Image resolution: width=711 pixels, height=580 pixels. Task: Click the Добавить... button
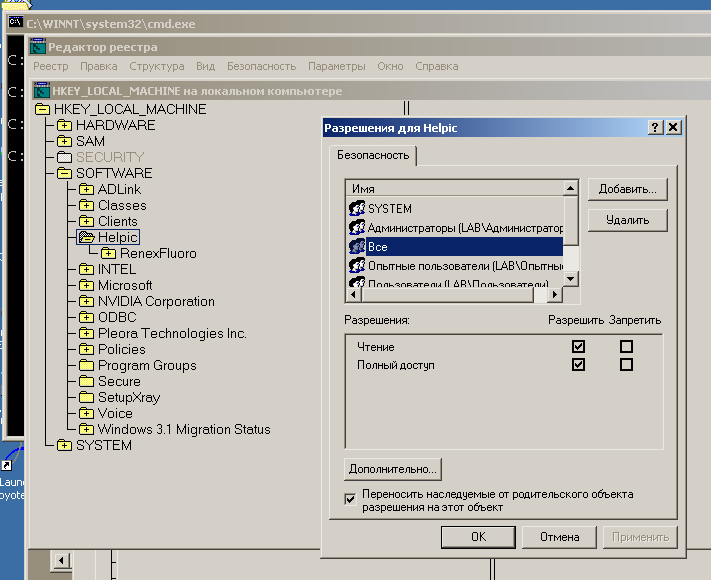pyautogui.click(x=627, y=189)
